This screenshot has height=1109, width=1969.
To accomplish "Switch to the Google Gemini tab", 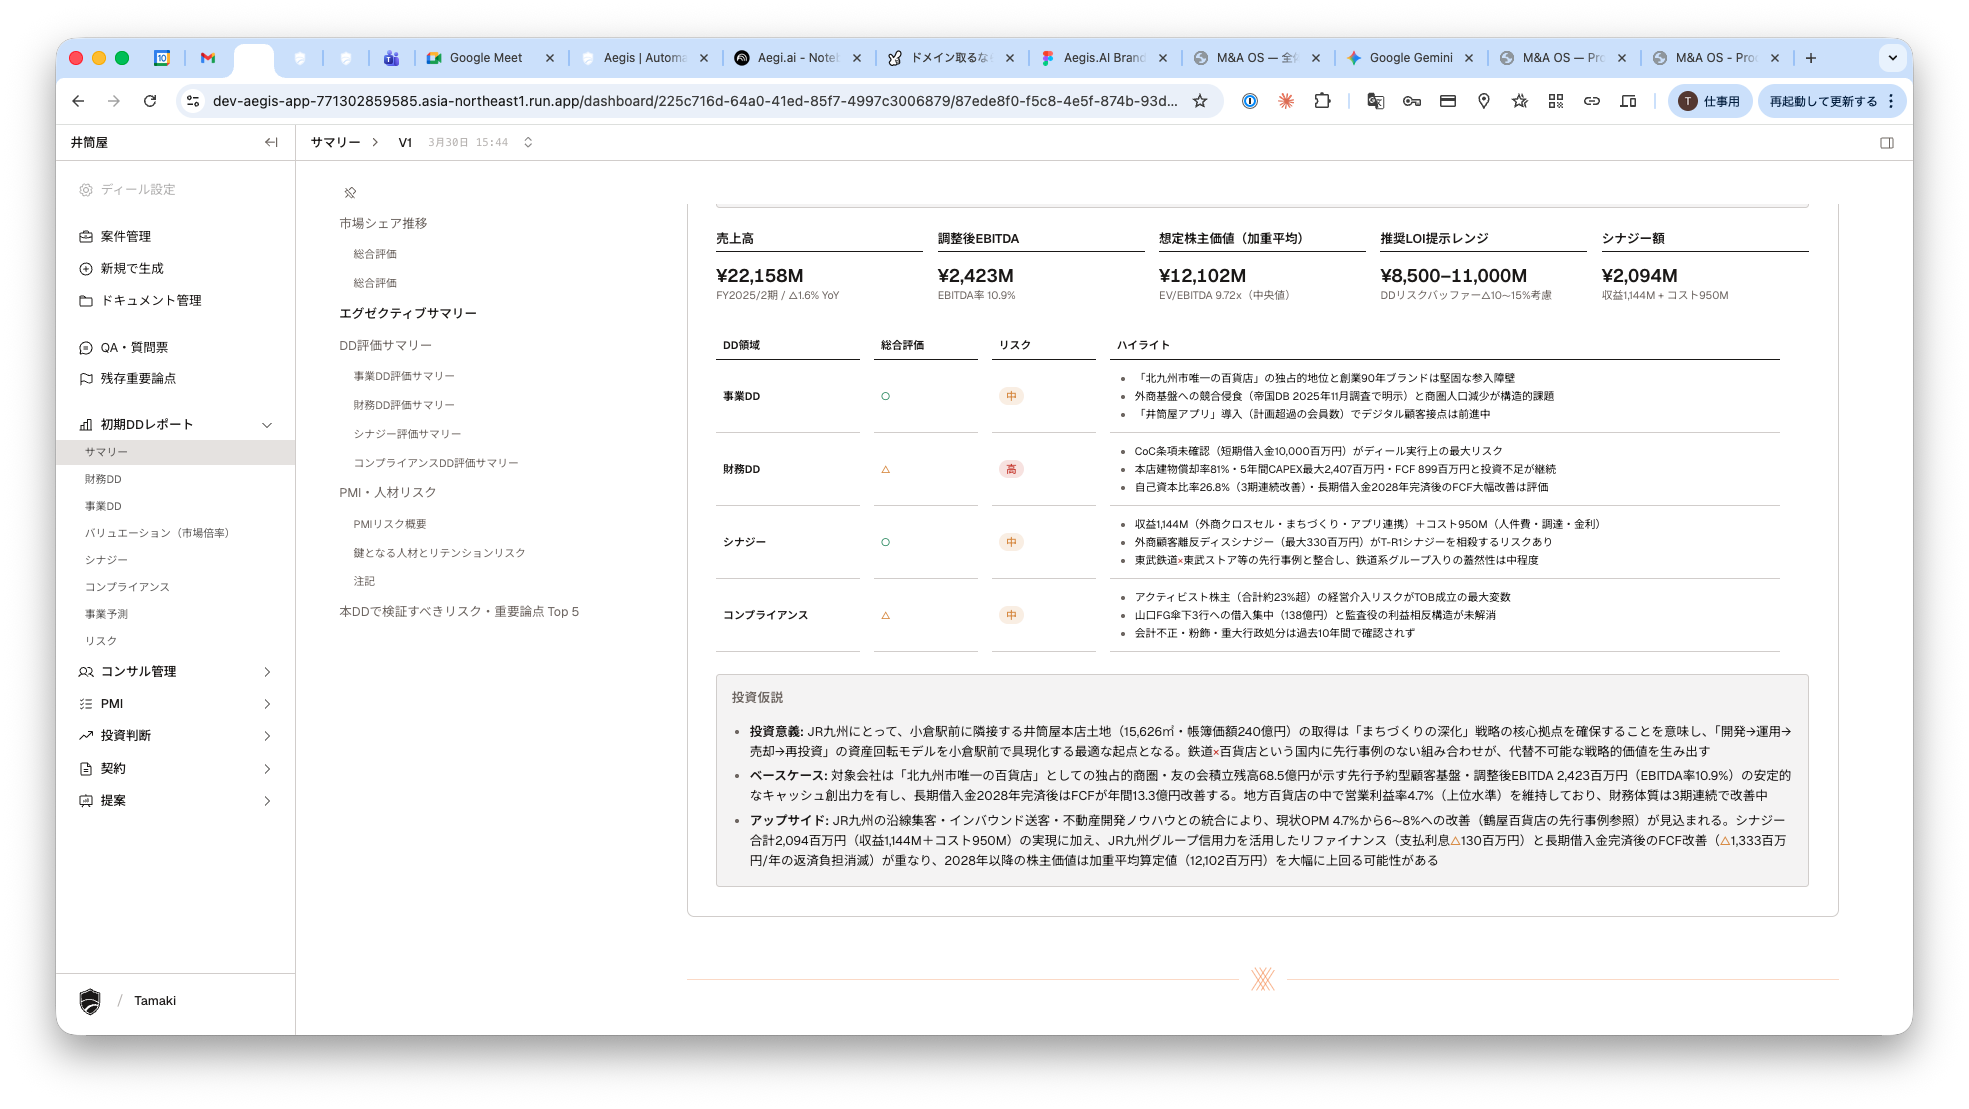I will click(1410, 58).
